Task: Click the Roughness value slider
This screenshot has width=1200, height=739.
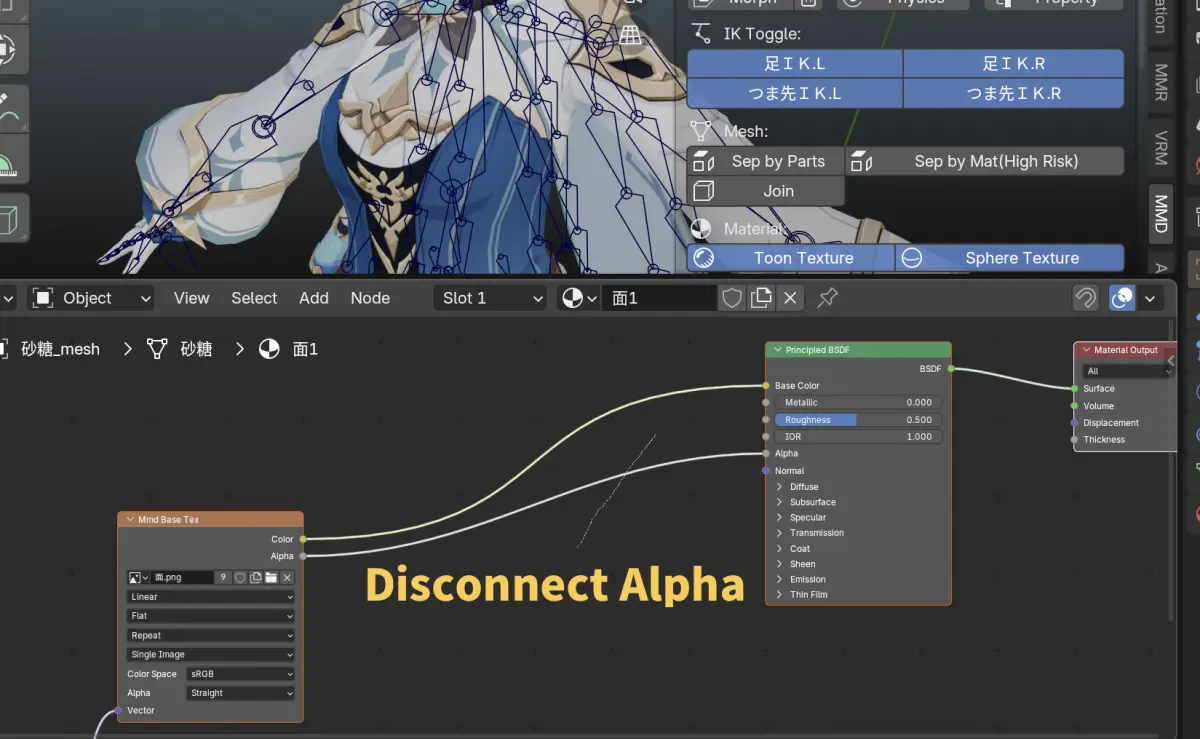Action: (x=856, y=420)
